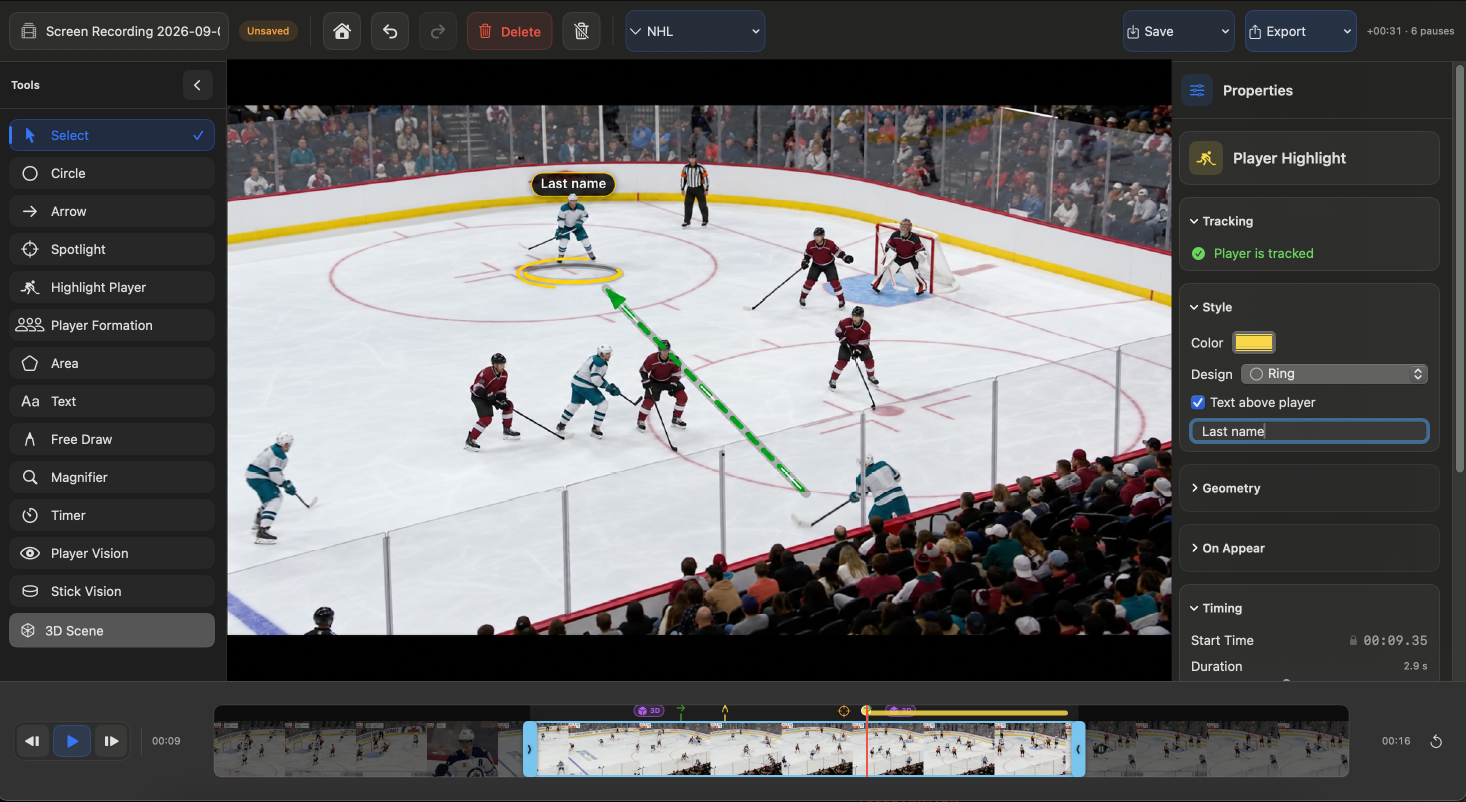The height and width of the screenshot is (802, 1466).
Task: Add a Timer element
Action: coord(112,515)
